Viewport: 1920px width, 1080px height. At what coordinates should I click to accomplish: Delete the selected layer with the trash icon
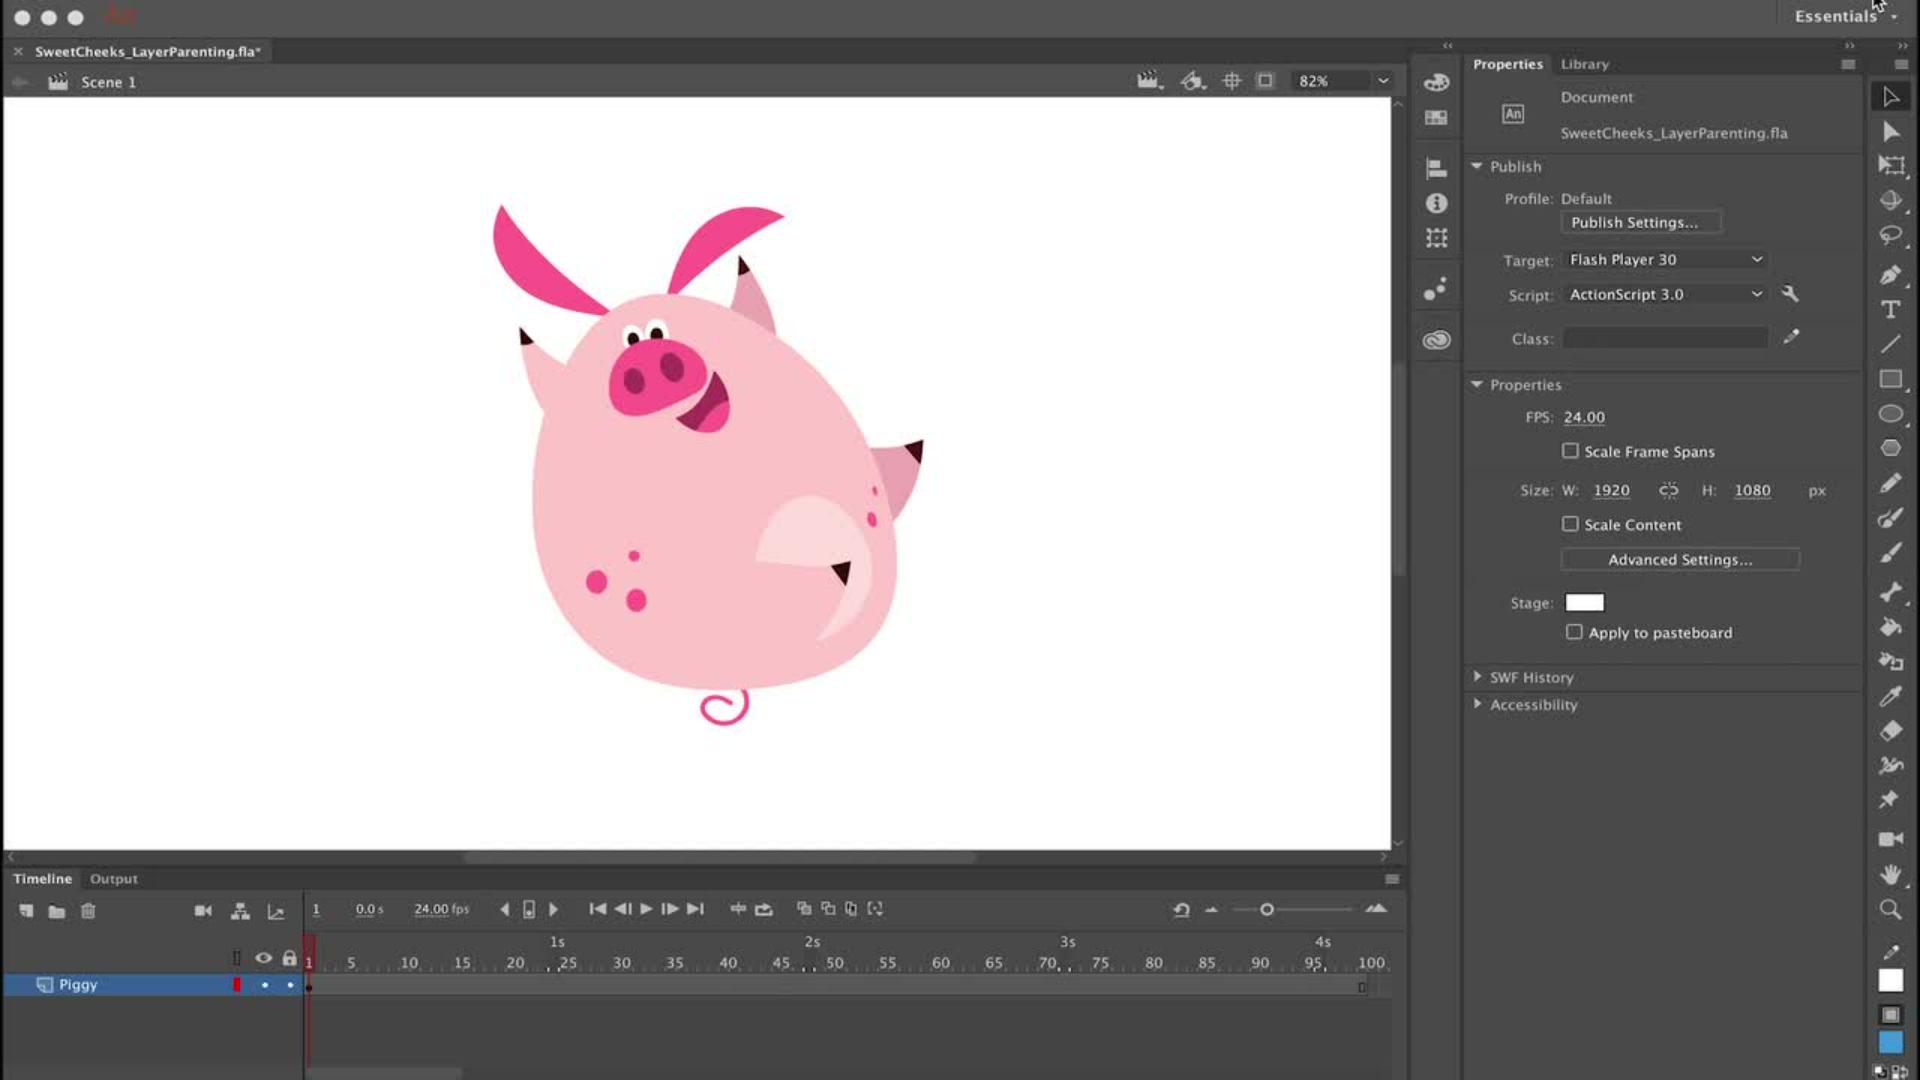point(88,911)
